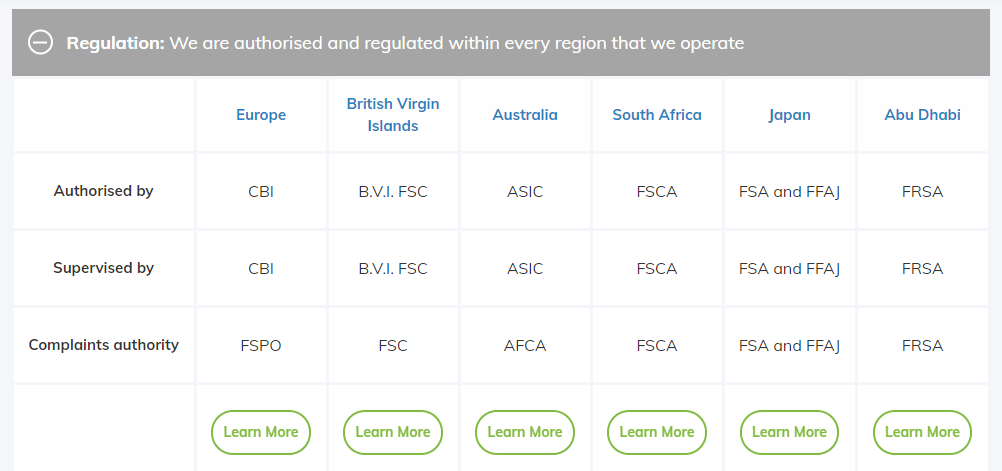Click the Japan column heading link

click(x=789, y=115)
